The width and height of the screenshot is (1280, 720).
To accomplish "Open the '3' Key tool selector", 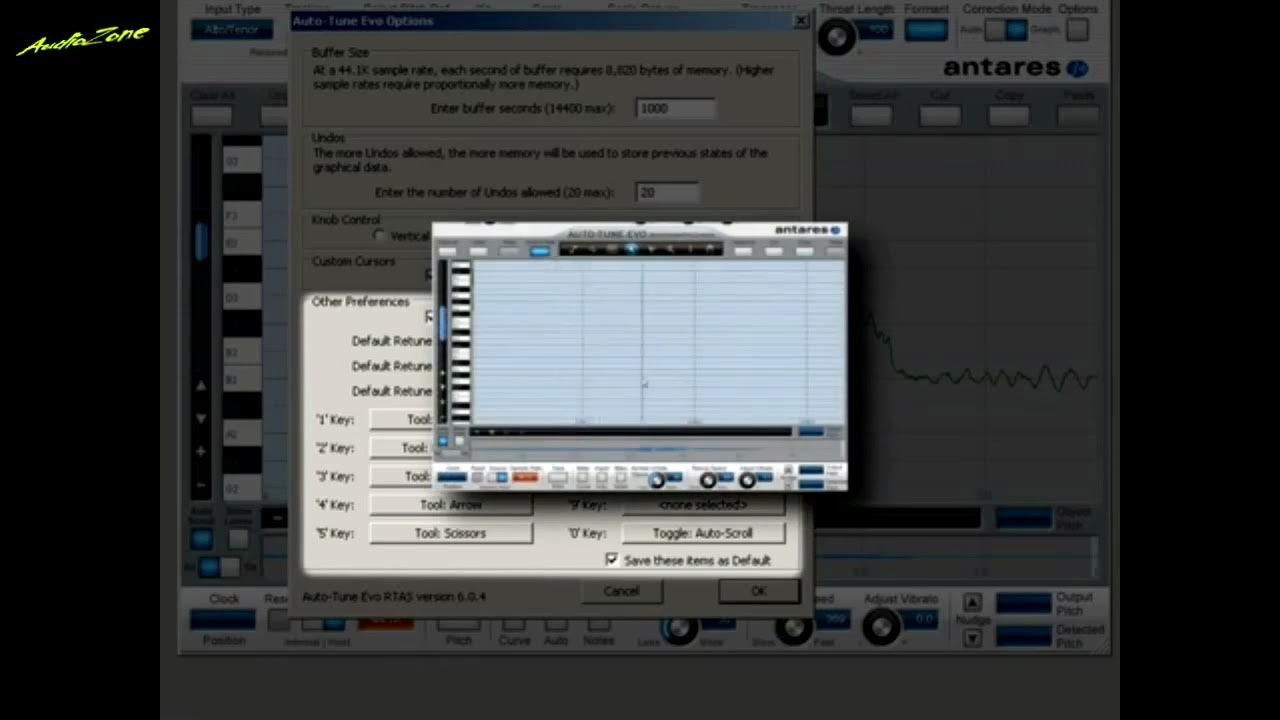I will point(401,476).
